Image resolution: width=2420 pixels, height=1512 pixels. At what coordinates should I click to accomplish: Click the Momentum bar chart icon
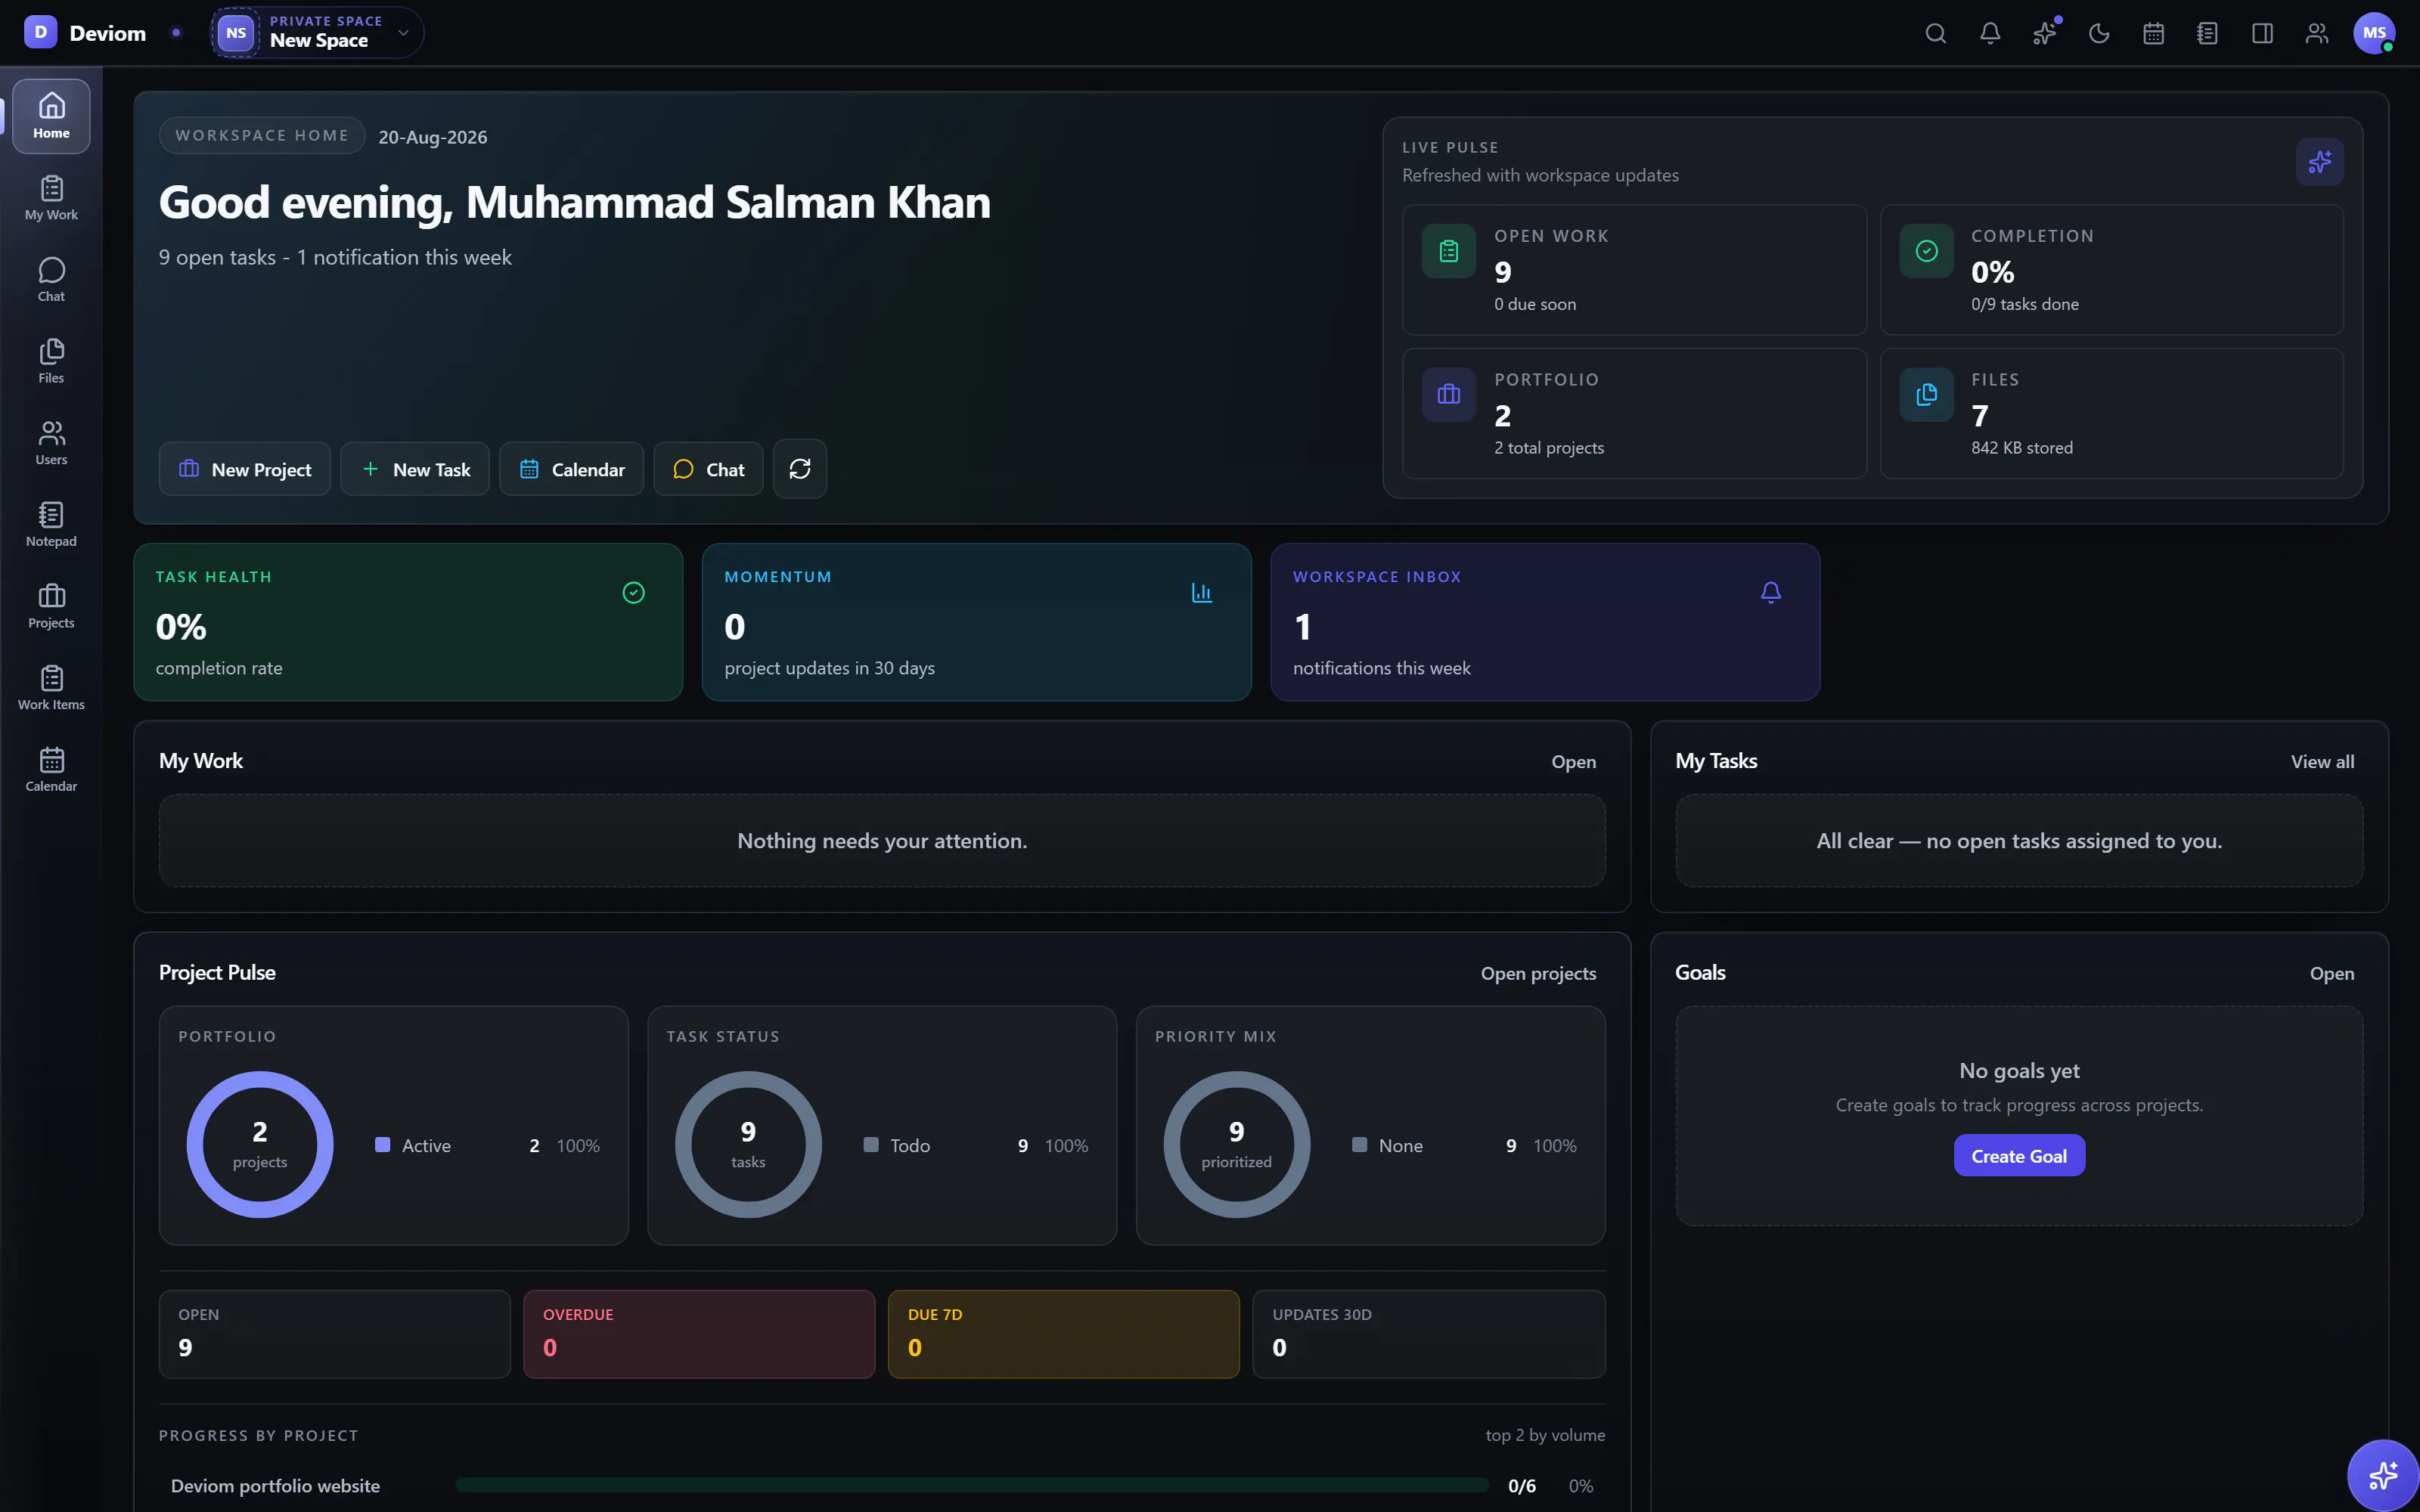(x=1202, y=593)
